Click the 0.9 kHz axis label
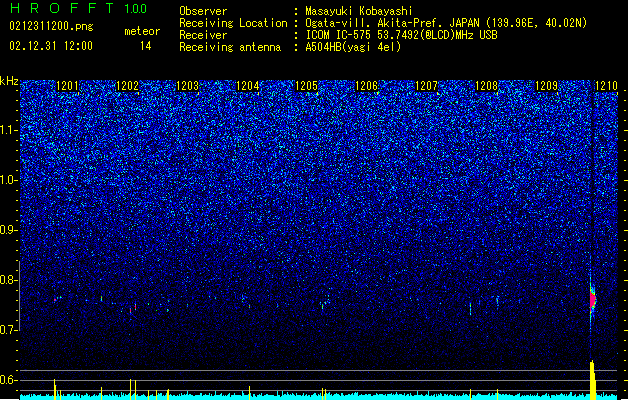629x400 pixels. point(9,230)
